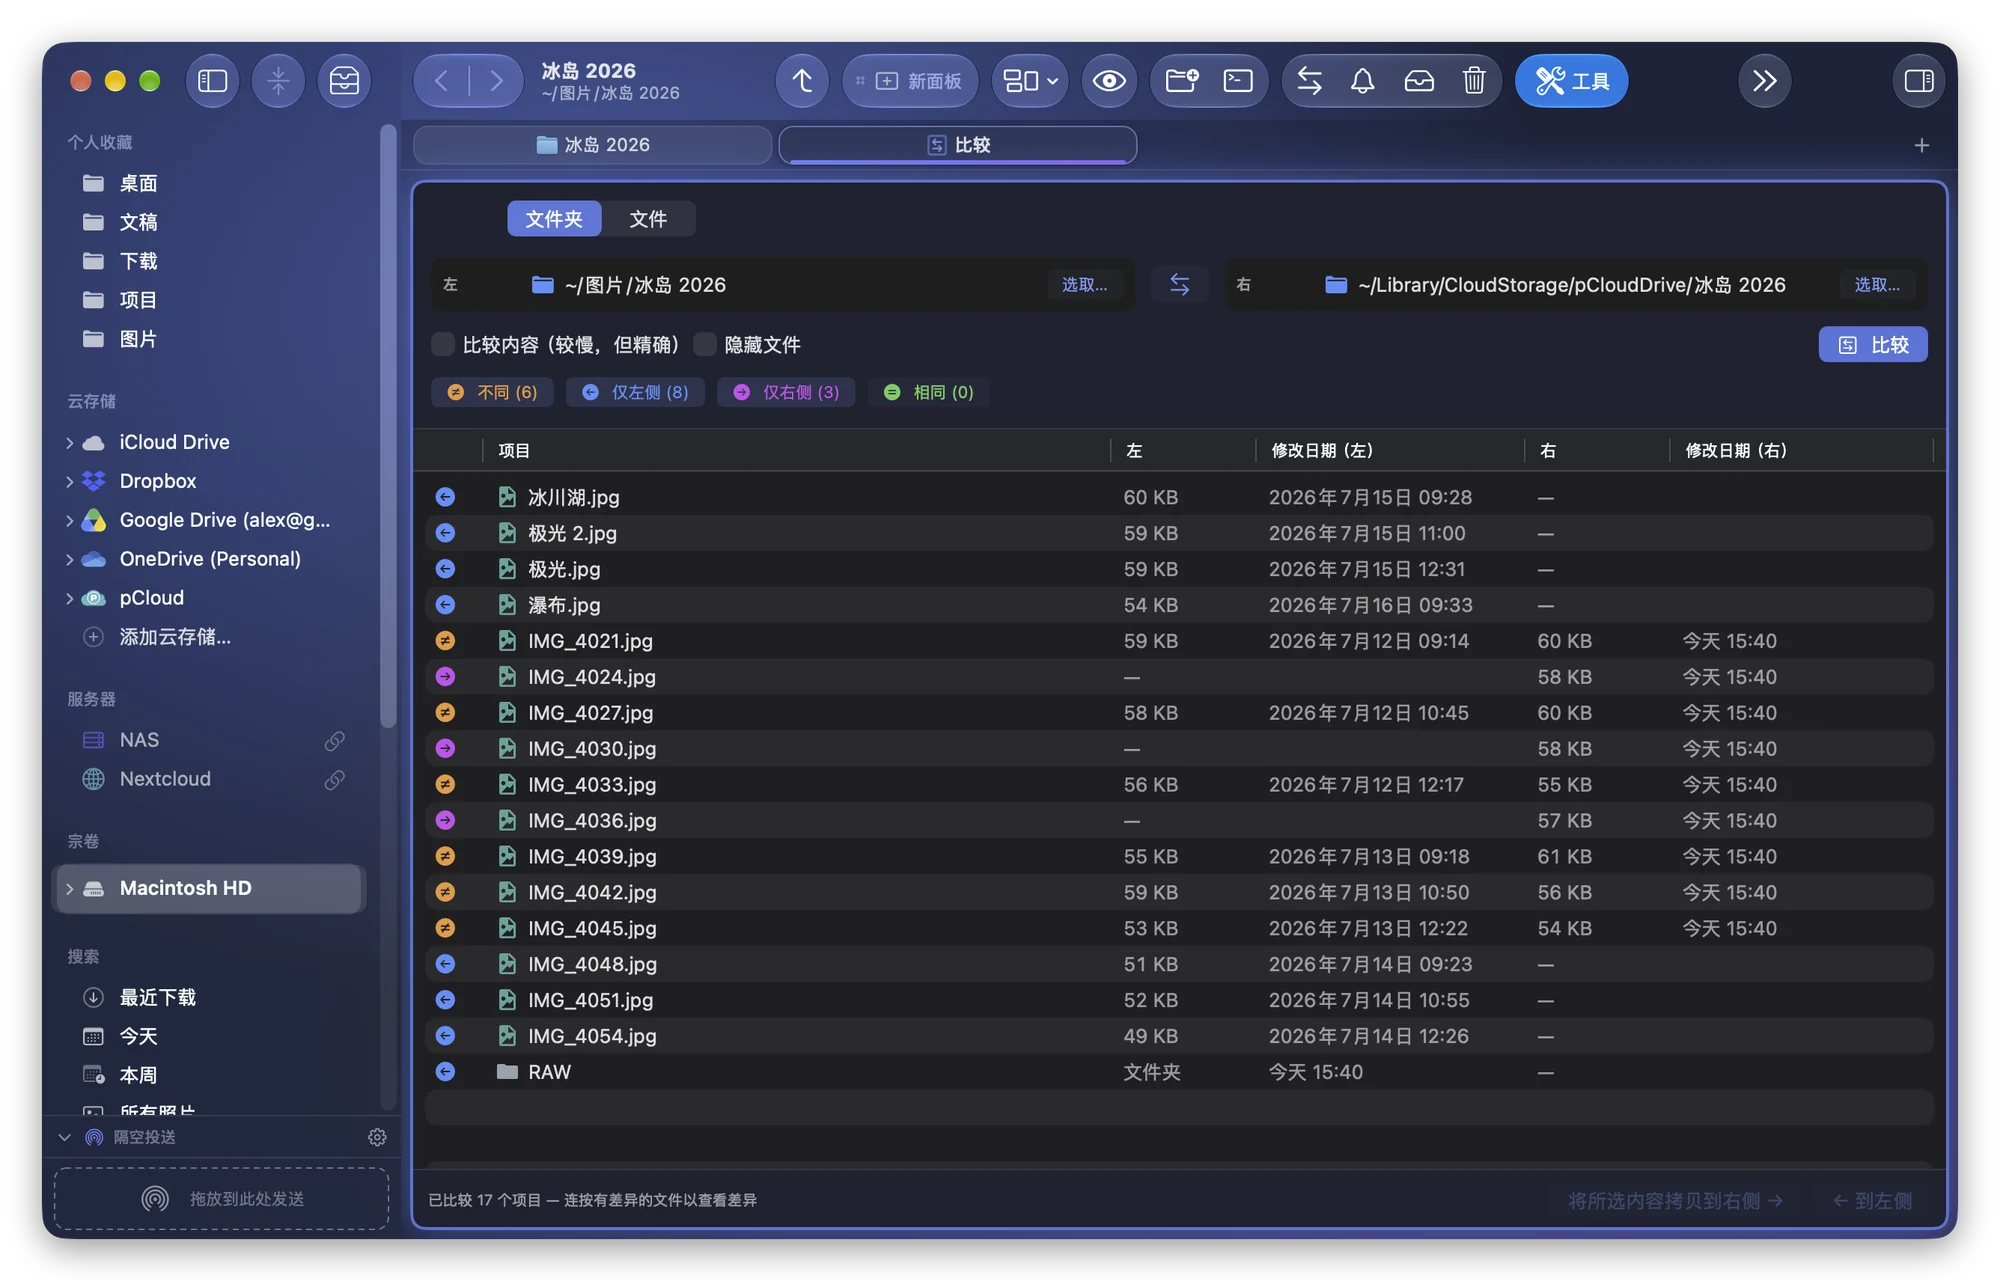Create new folder with plus icon
The height and width of the screenshot is (1281, 2000).
point(1182,81)
